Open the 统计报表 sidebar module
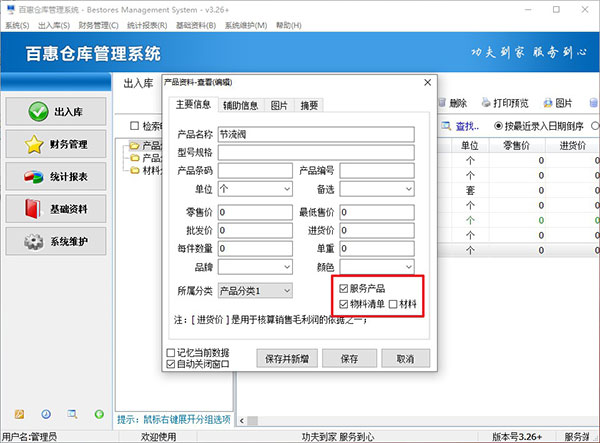Image resolution: width=600 pixels, height=443 pixels. pyautogui.click(x=56, y=176)
